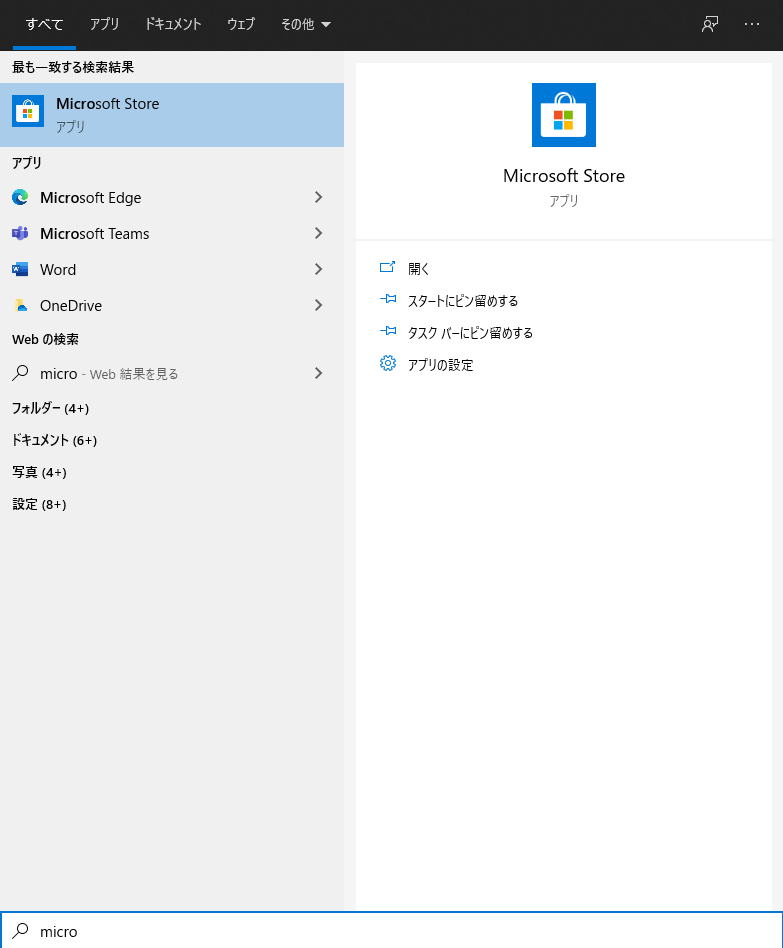Image resolution: width=783 pixels, height=948 pixels.
Task: Click the pin icon for スタートにピン留めする
Action: point(388,299)
